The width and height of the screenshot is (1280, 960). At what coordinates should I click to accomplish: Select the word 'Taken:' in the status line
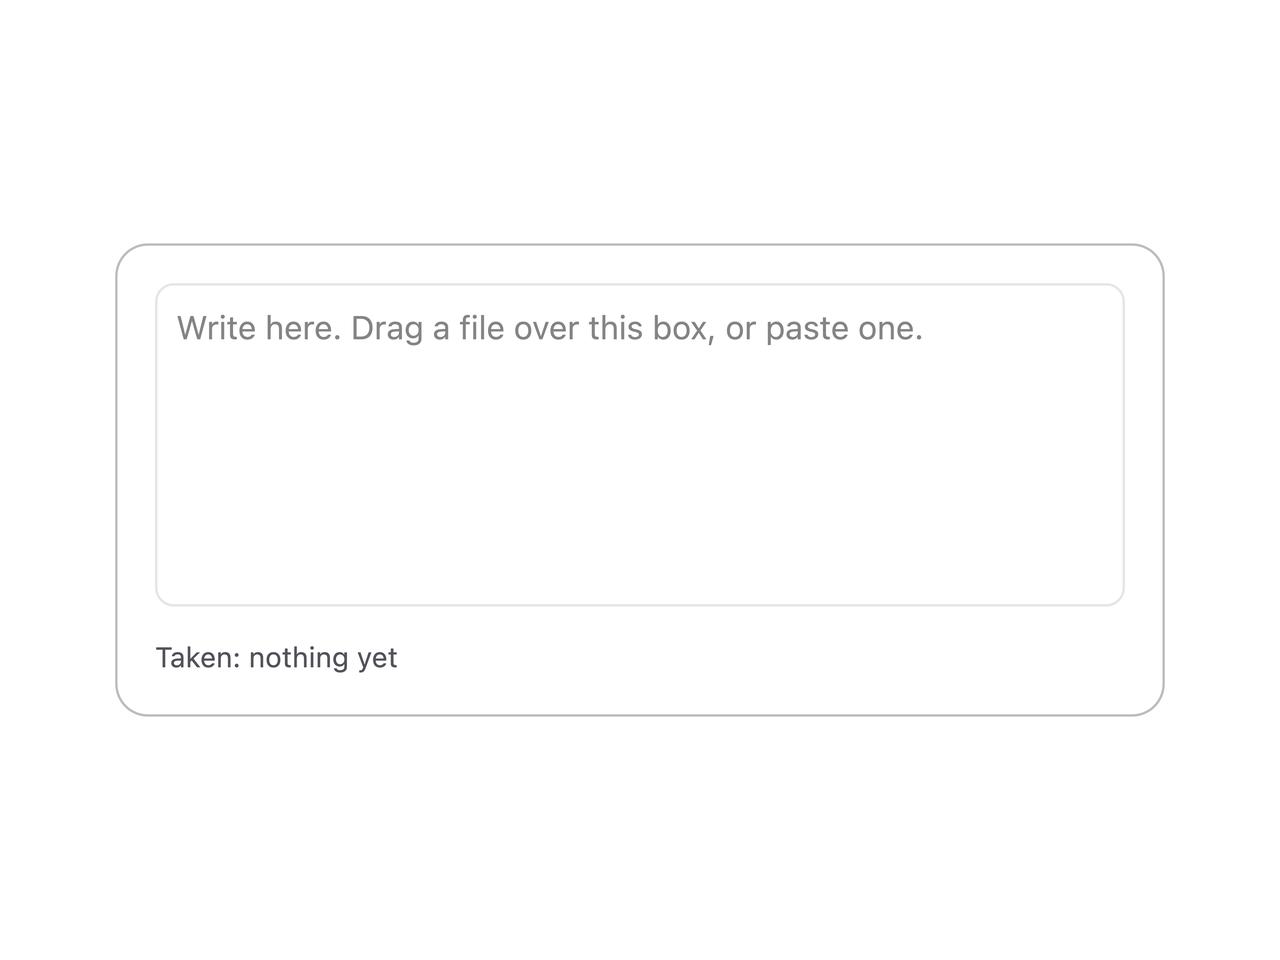(x=198, y=658)
